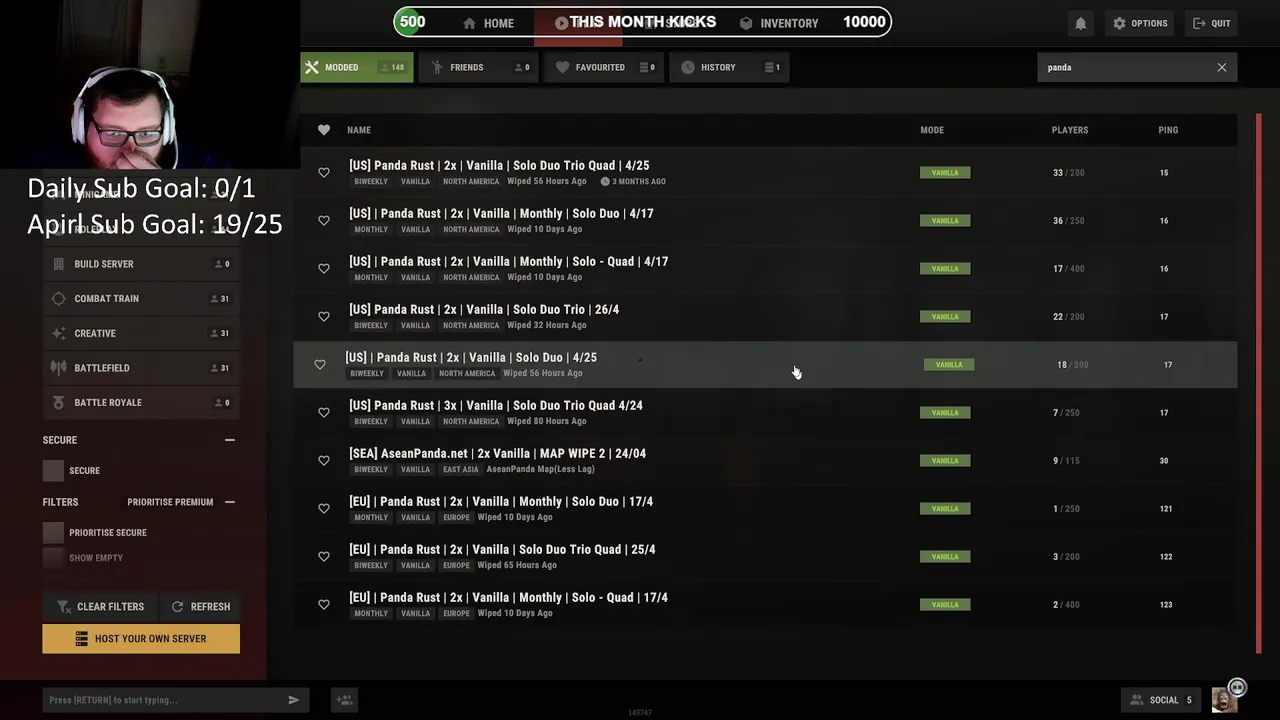Select [US] Panda Rust 3x Vanilla 4/24 server
The width and height of the screenshot is (1280, 720).
pyautogui.click(x=765, y=412)
